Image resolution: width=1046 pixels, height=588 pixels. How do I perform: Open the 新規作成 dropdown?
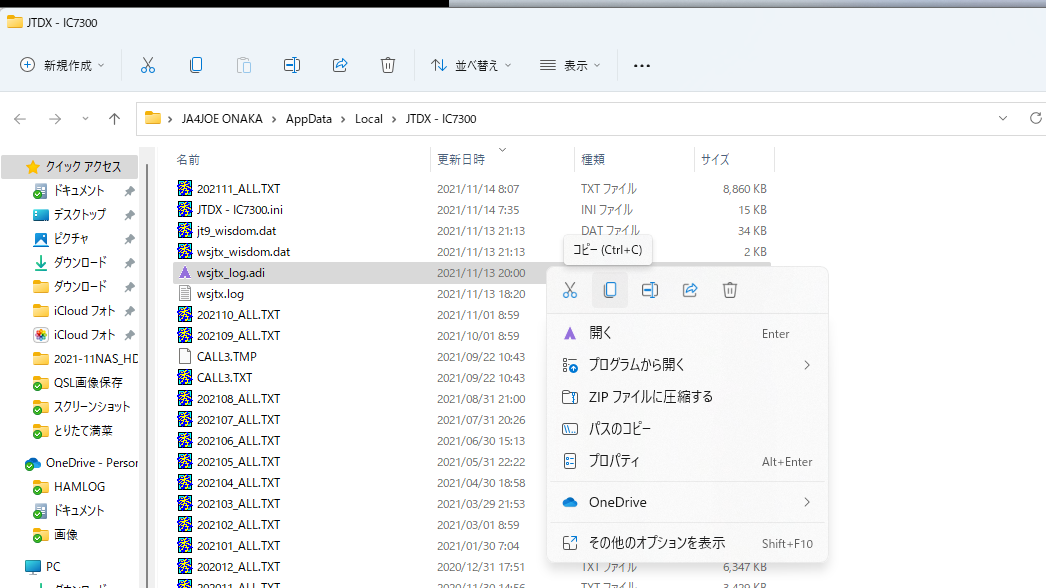click(x=63, y=65)
